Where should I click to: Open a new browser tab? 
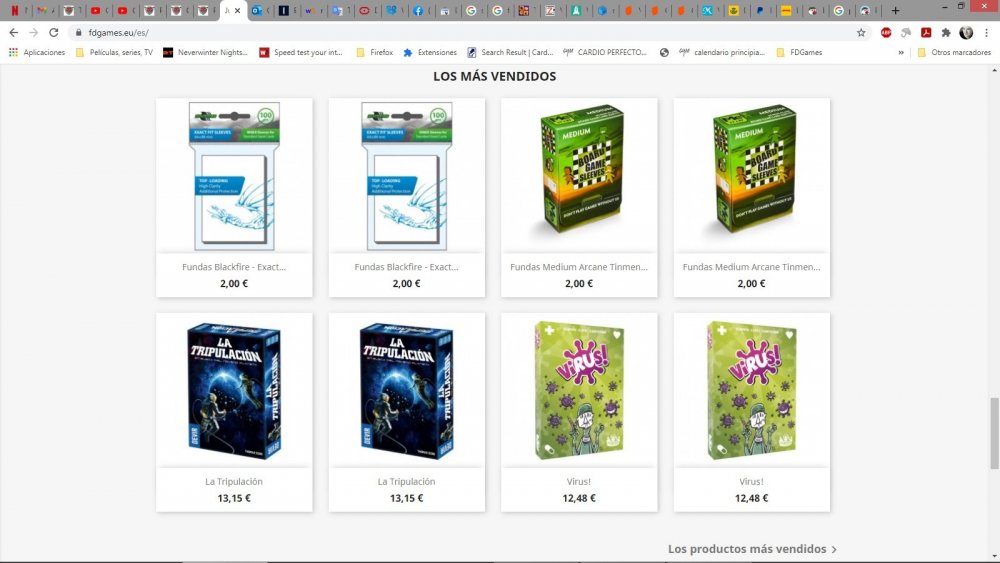(895, 10)
